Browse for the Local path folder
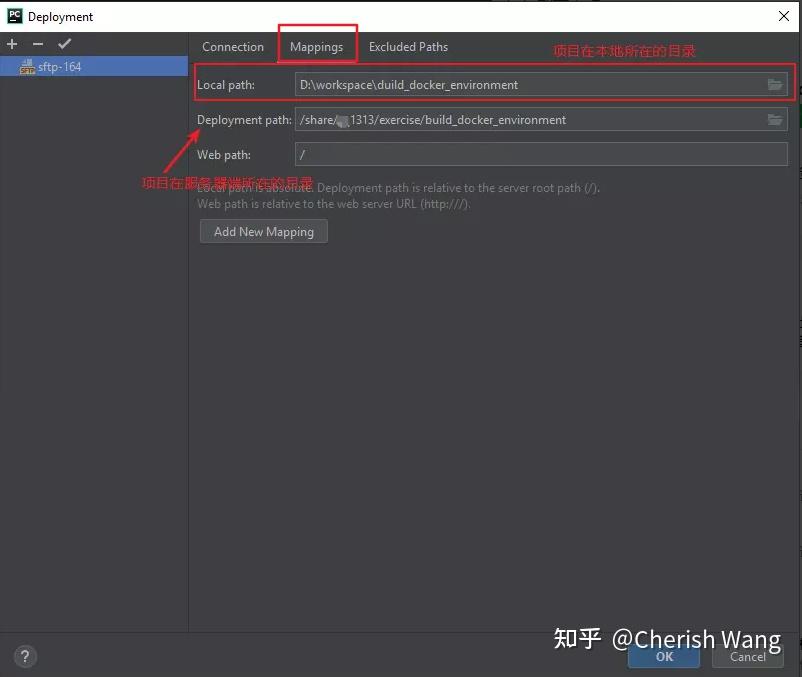The image size is (802, 677). [x=775, y=84]
